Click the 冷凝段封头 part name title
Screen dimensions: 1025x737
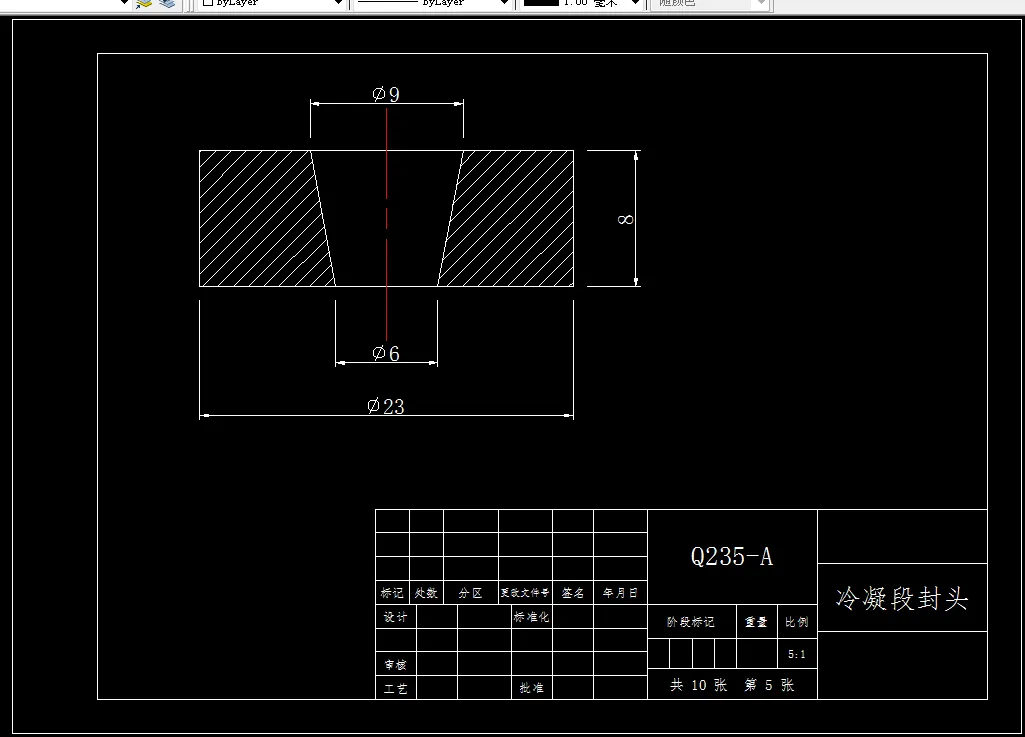901,598
